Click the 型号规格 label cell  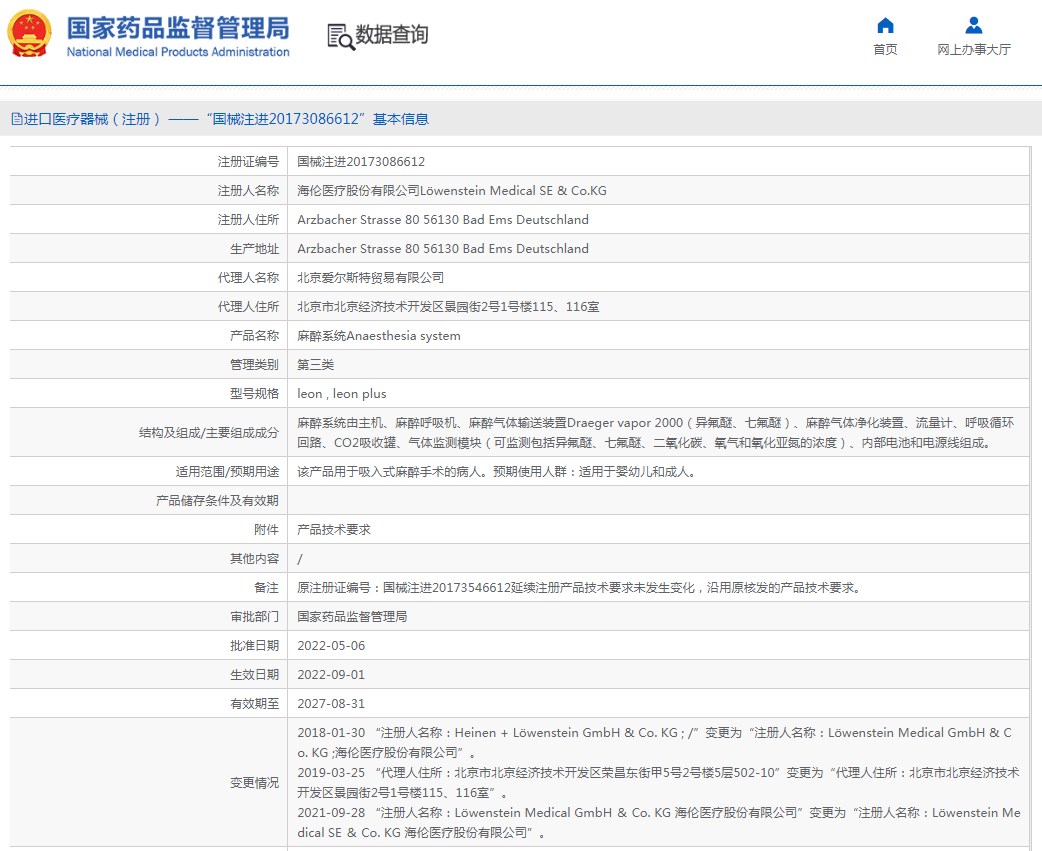coord(149,394)
